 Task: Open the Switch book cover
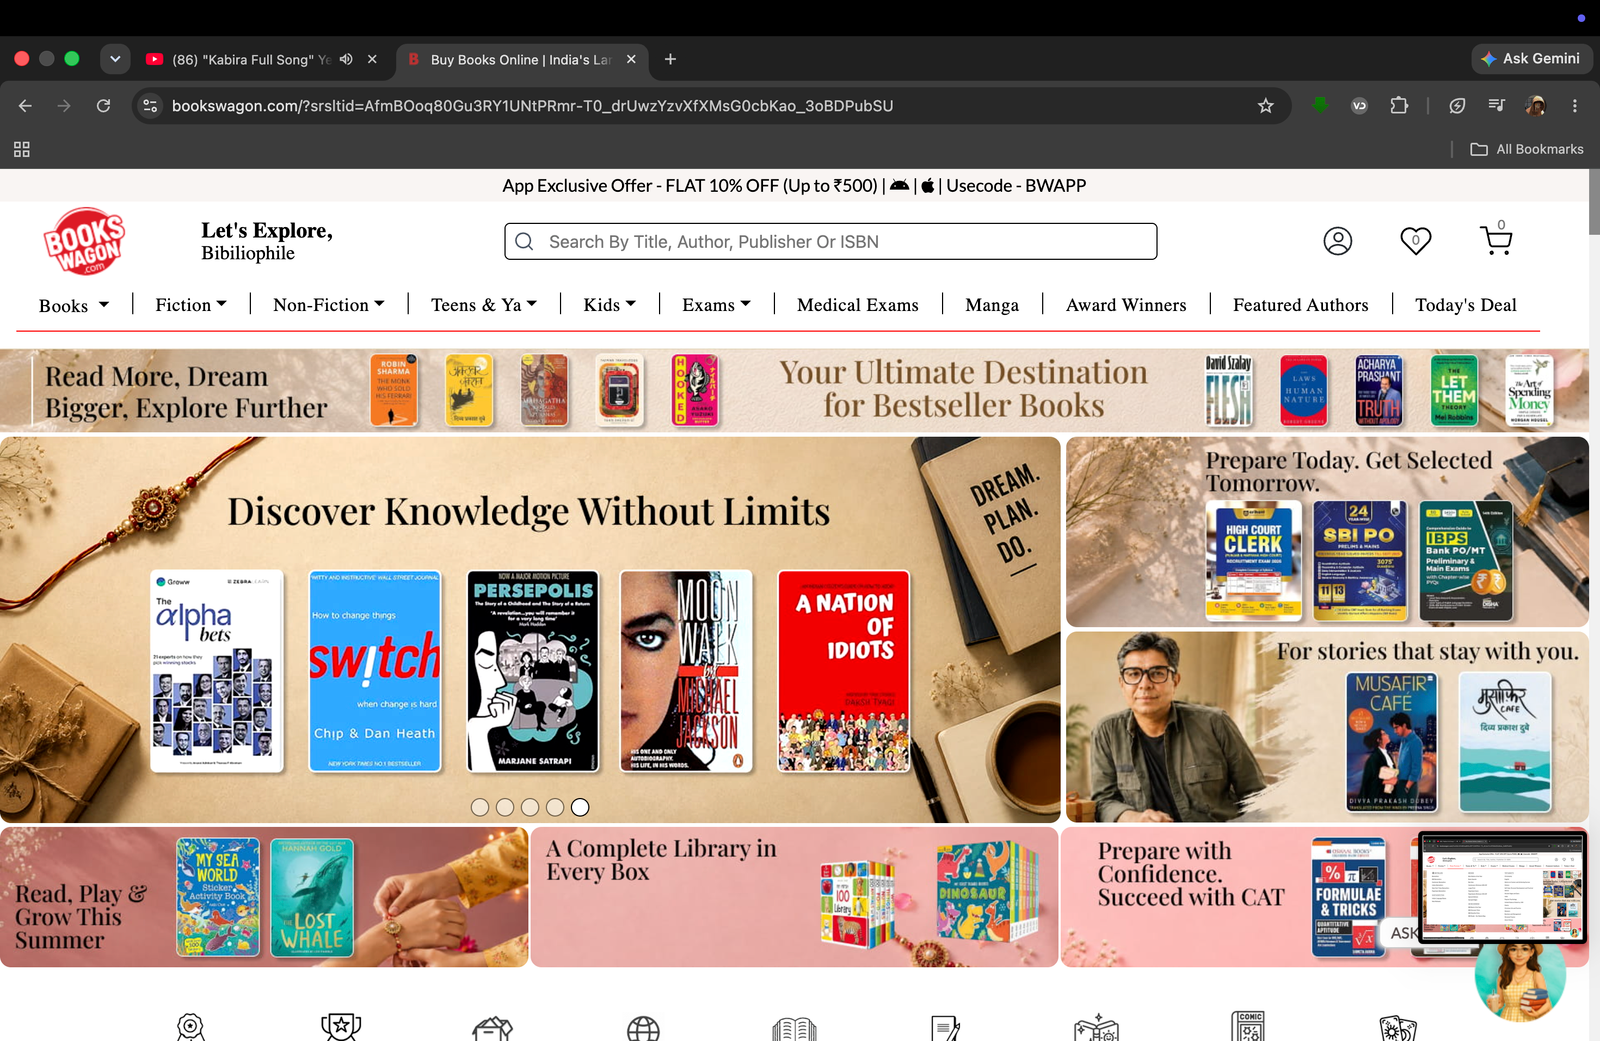point(374,671)
